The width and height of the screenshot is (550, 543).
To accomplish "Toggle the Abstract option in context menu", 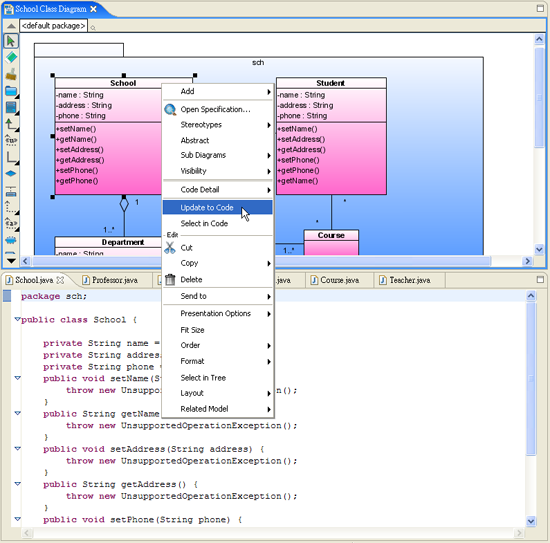I will [x=217, y=140].
